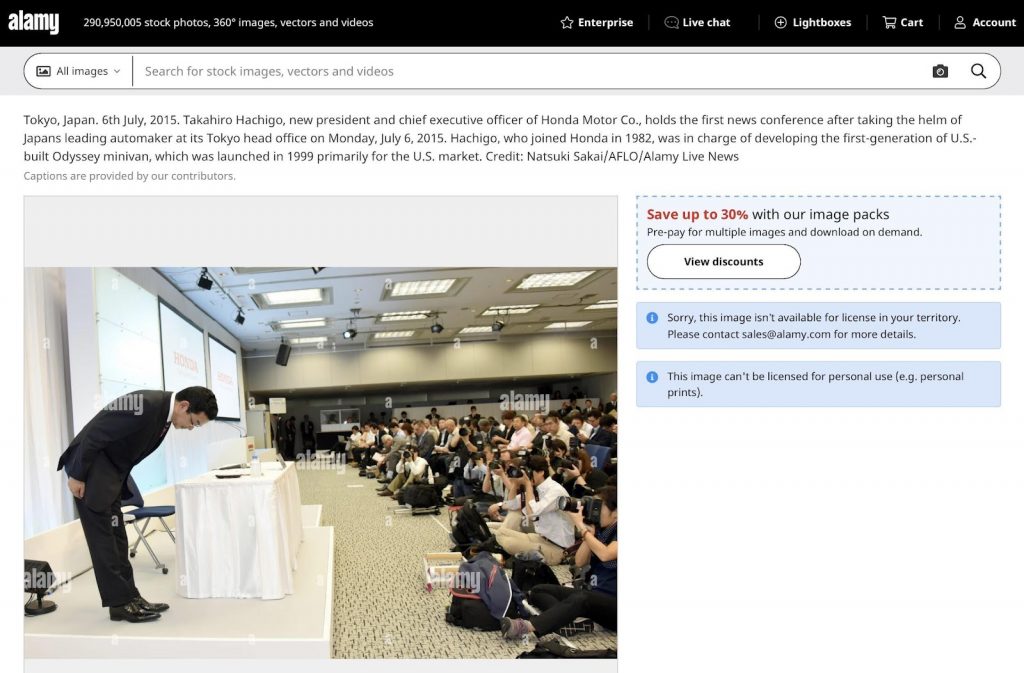Viewport: 1024px width, 673px height.
Task: Click the Account person icon
Action: (960, 22)
